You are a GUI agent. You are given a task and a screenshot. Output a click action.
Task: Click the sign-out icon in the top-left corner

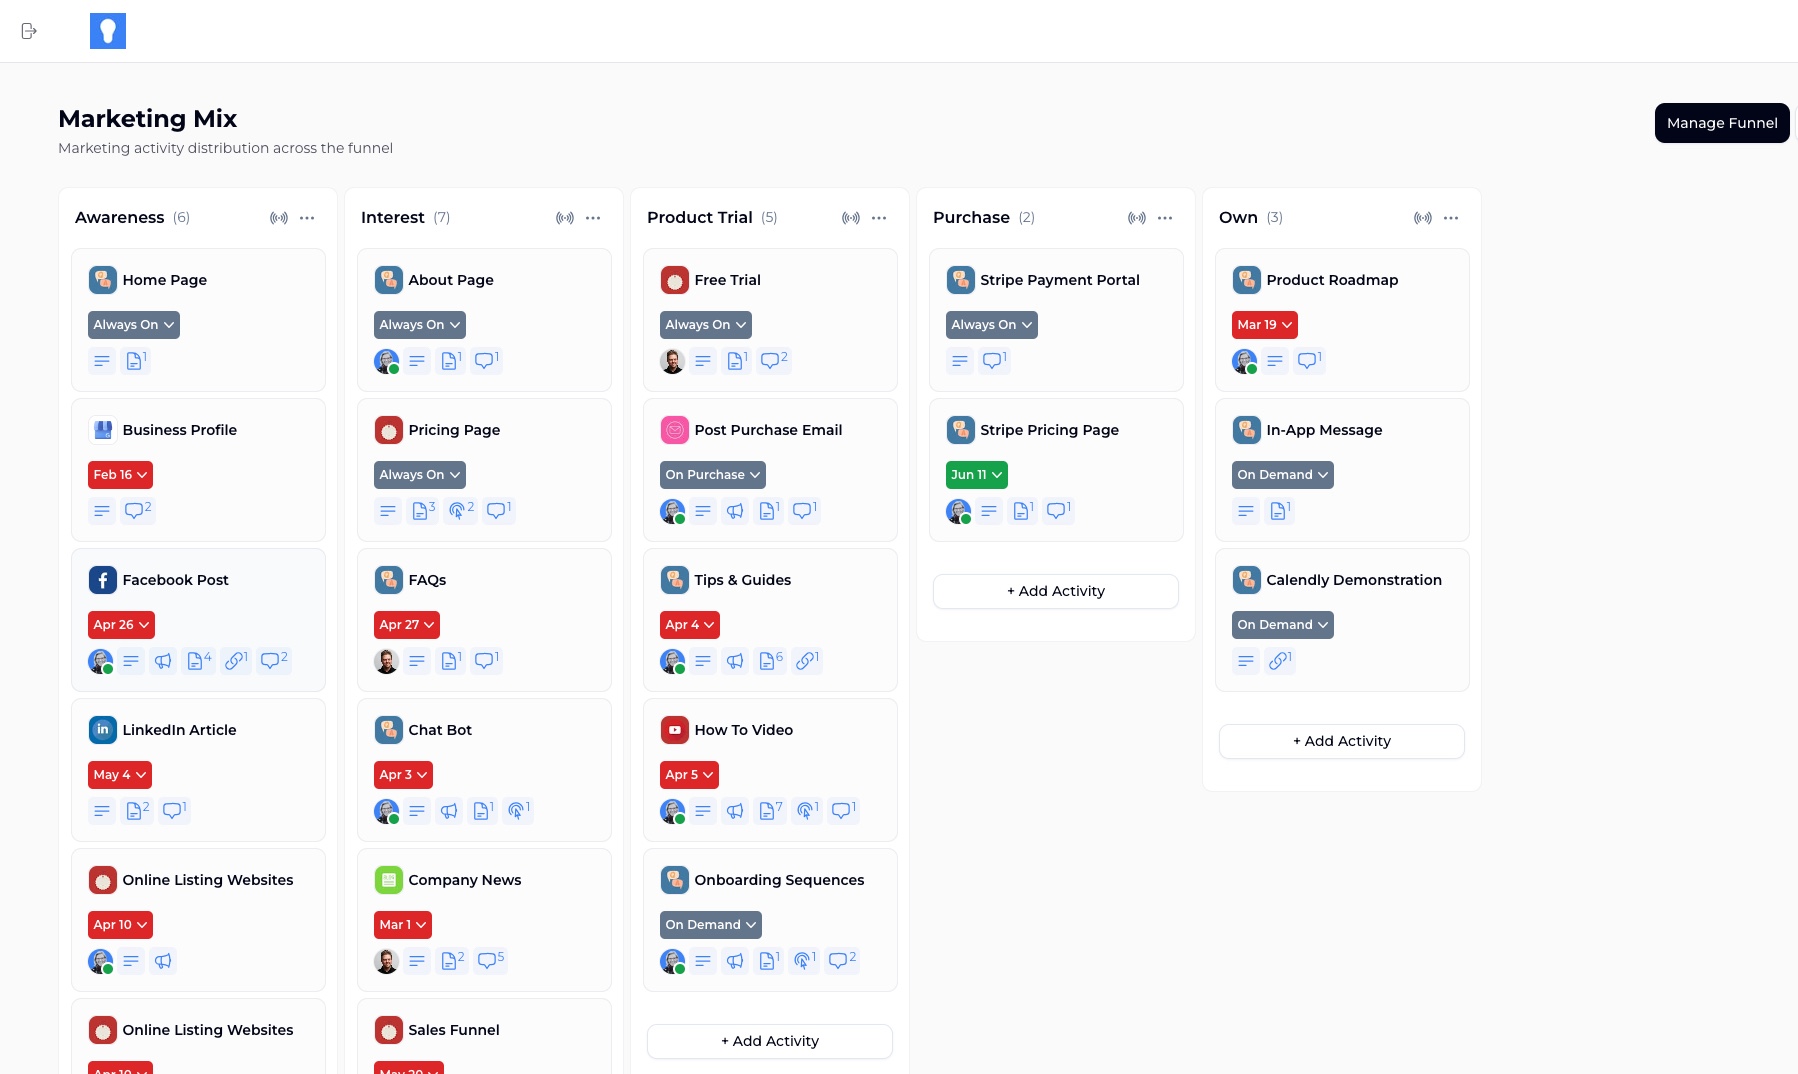pos(30,31)
